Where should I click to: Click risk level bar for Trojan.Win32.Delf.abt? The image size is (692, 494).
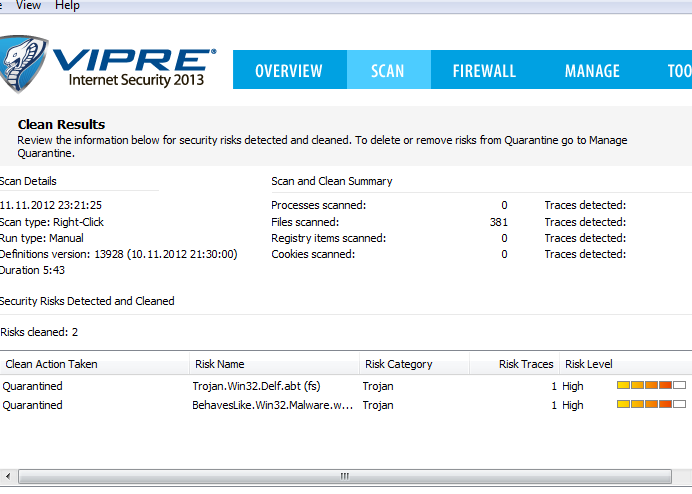[x=651, y=385]
